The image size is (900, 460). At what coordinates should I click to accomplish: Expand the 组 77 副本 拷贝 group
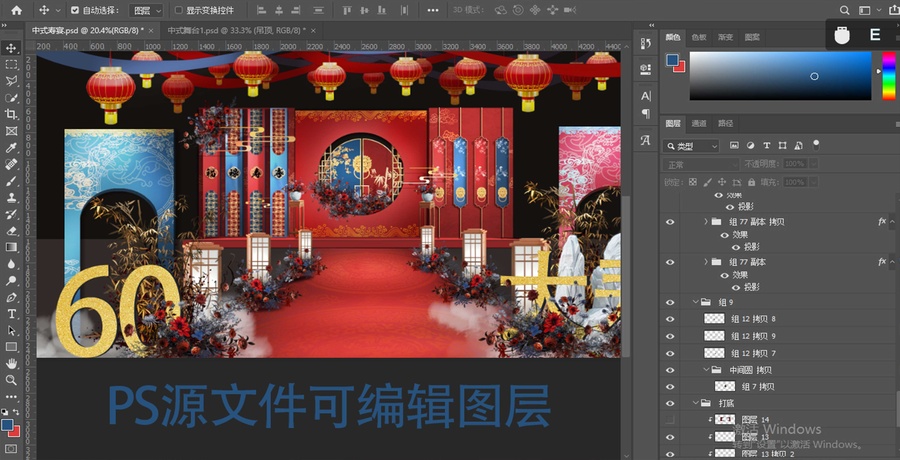(706, 221)
